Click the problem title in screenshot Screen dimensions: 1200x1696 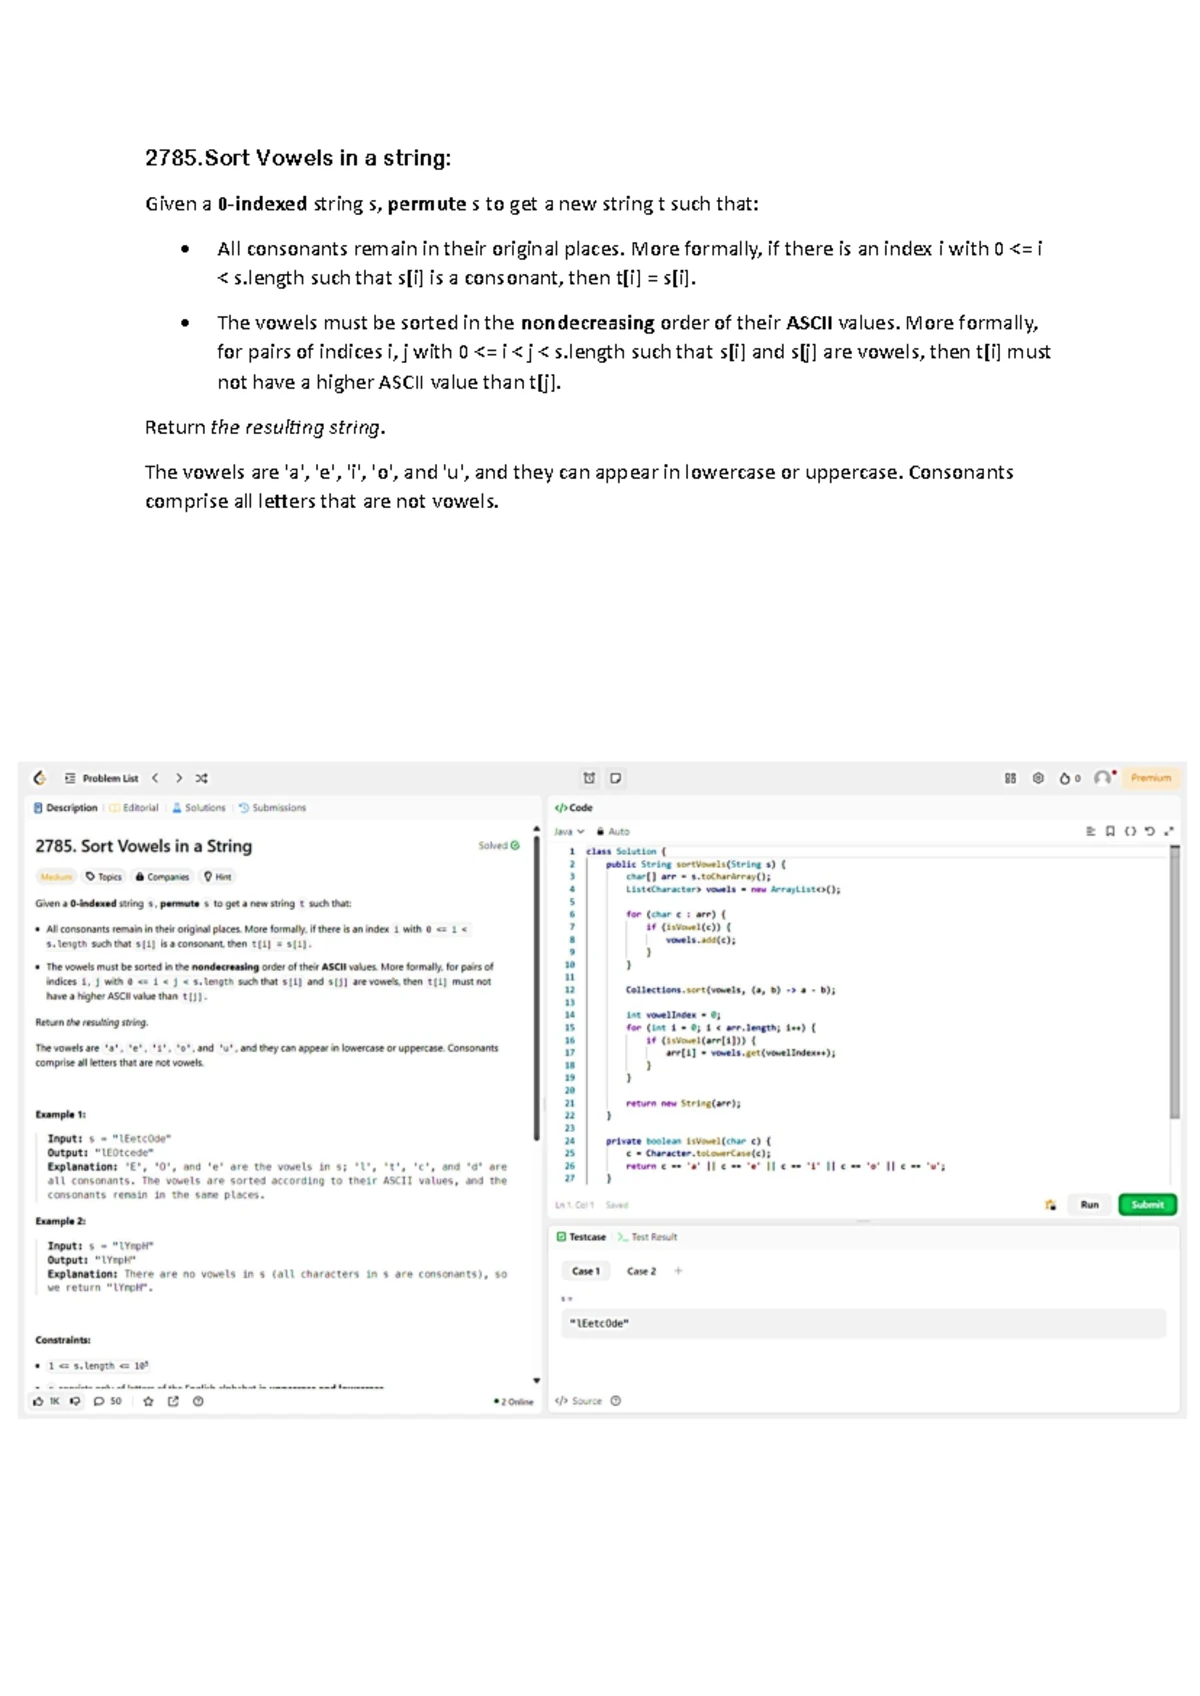[144, 846]
